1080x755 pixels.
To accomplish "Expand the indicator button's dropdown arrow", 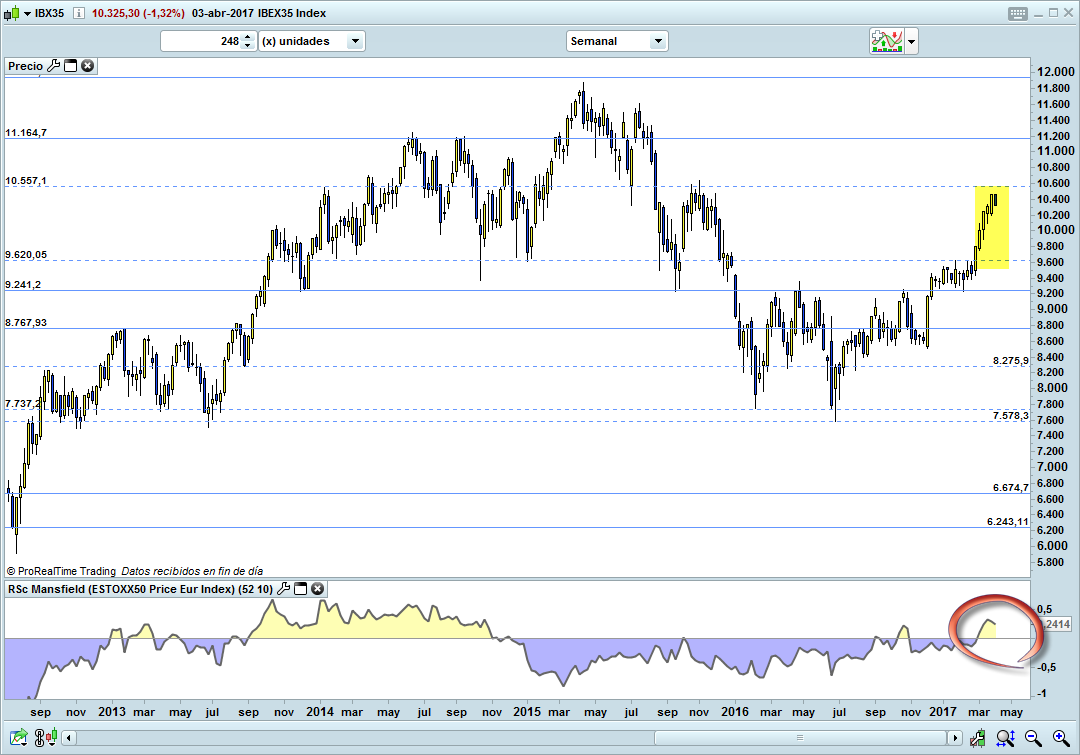I will 911,41.
